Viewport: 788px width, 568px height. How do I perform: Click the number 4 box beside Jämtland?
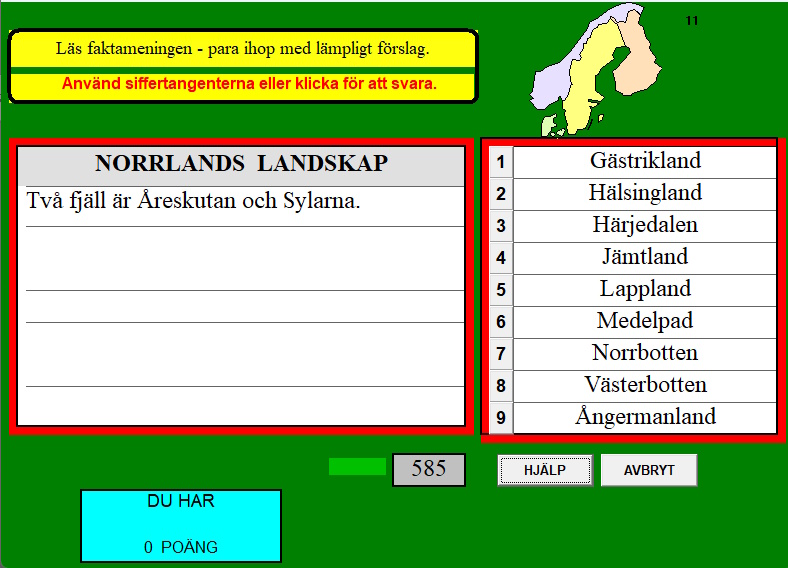coord(501,258)
